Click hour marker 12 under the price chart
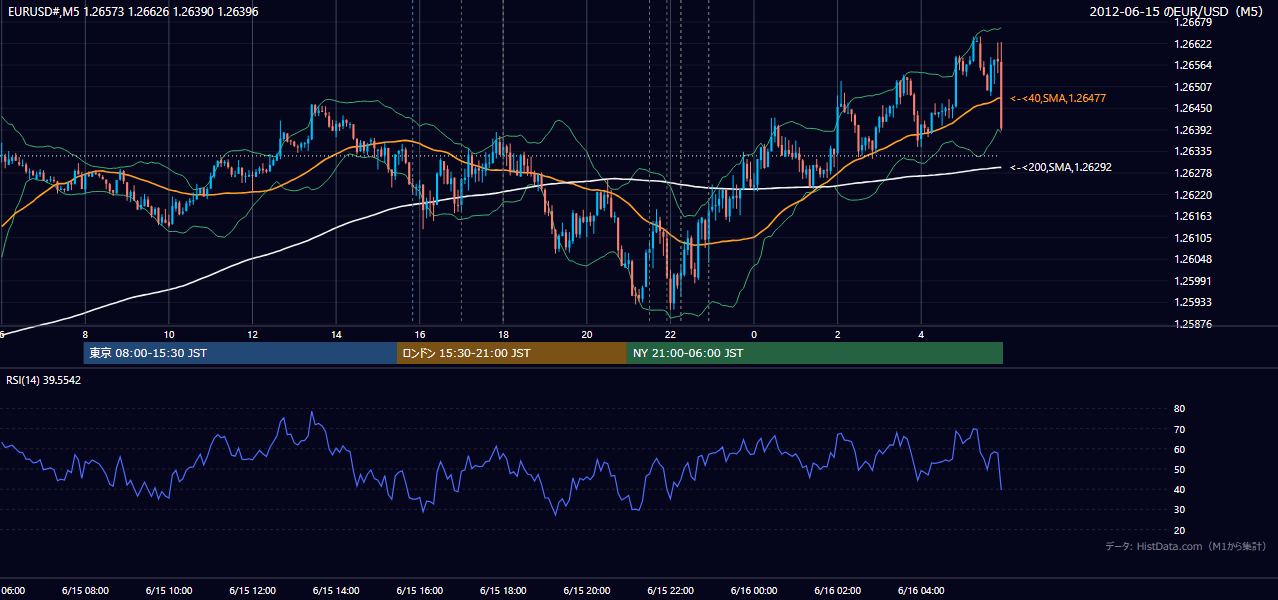Screen dimensions: 1278x600 pyautogui.click(x=253, y=334)
